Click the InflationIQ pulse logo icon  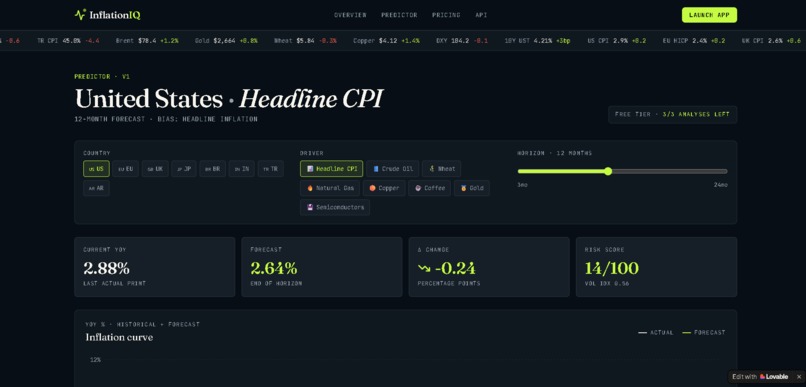pyautogui.click(x=80, y=15)
